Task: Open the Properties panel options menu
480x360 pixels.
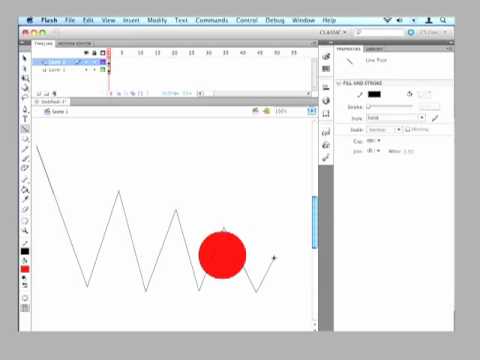Action: pos(449,49)
